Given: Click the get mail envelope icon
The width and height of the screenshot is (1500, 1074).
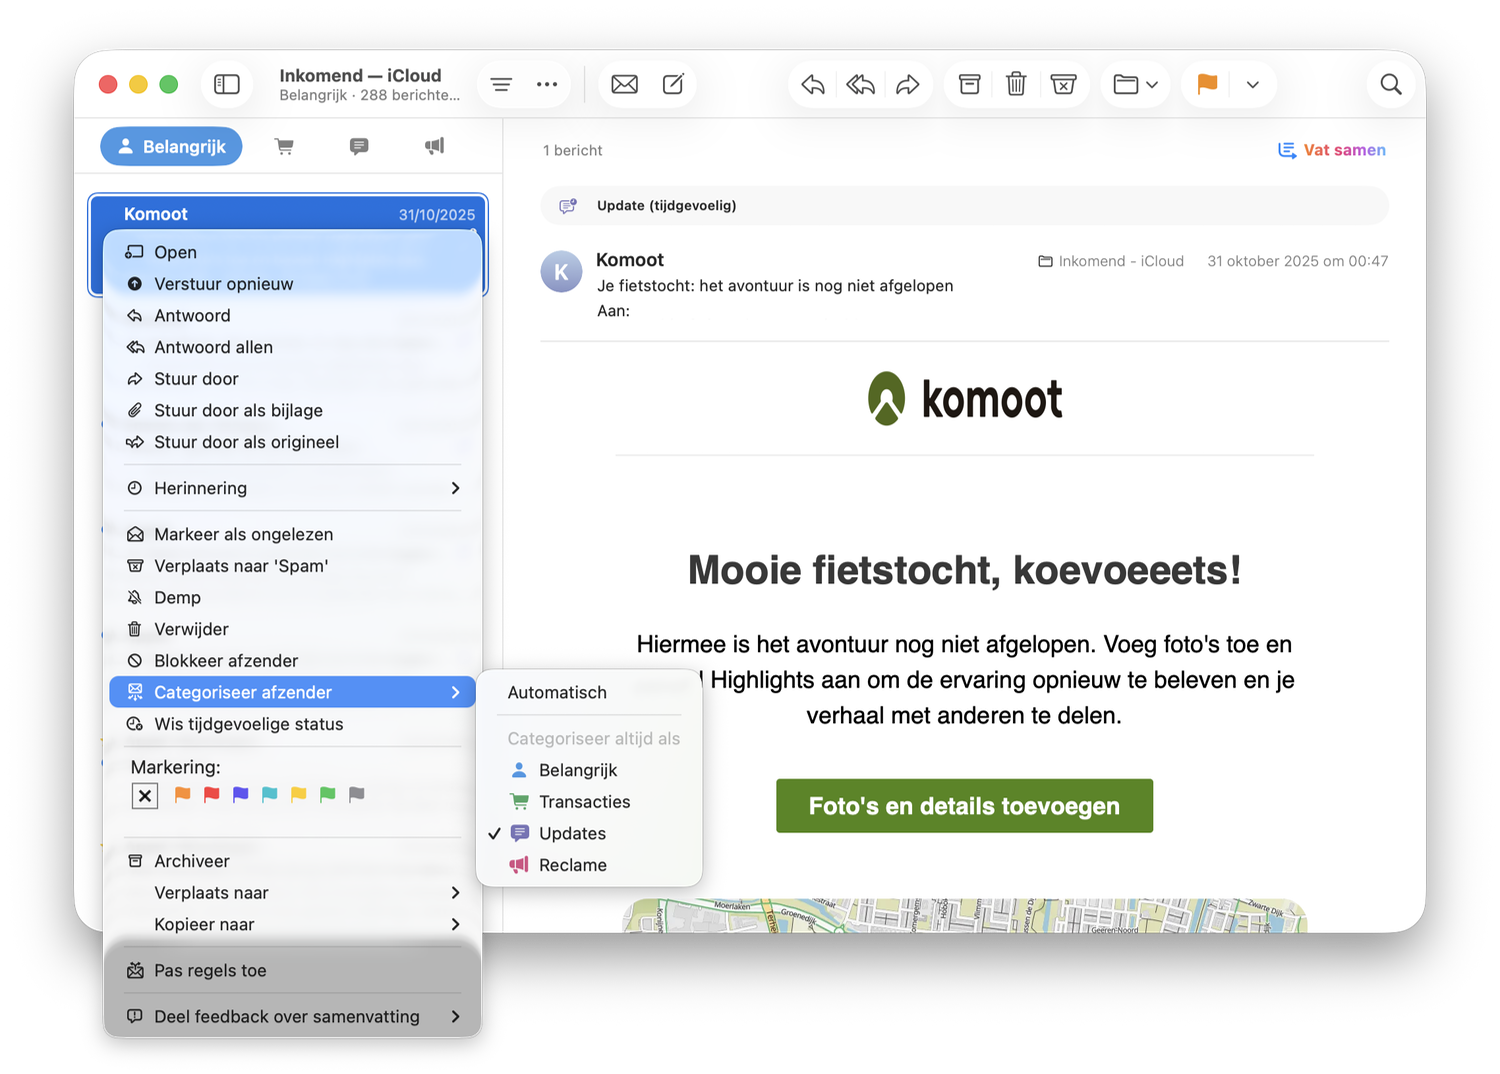Looking at the screenshot, I should (624, 85).
